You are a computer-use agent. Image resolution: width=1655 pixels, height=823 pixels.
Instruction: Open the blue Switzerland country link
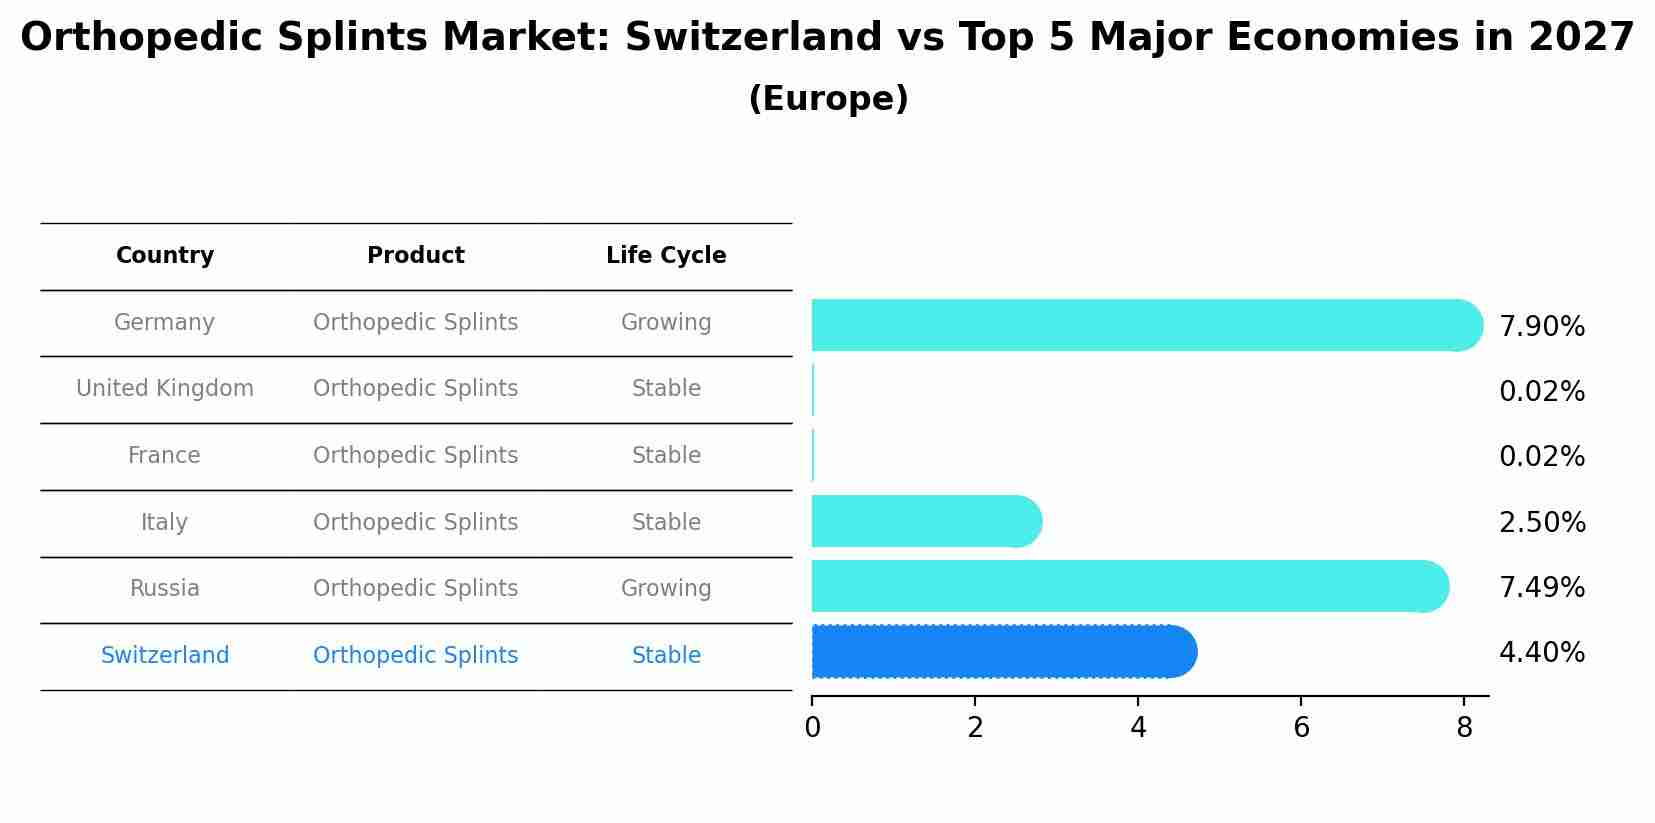point(165,656)
